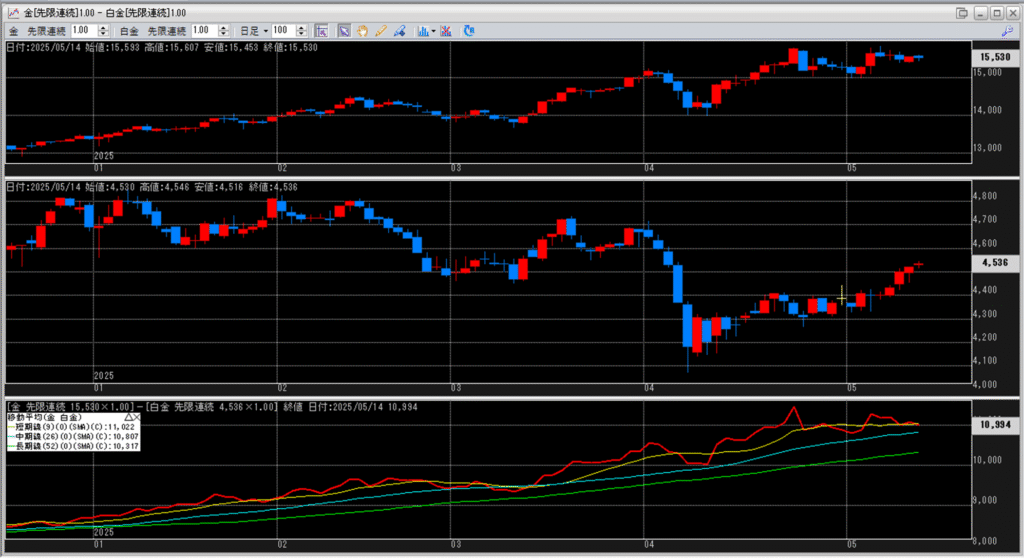The width and height of the screenshot is (1024, 558).
Task: Click the gold chart OHLC header with 始値:15,593
Action: coord(162,48)
